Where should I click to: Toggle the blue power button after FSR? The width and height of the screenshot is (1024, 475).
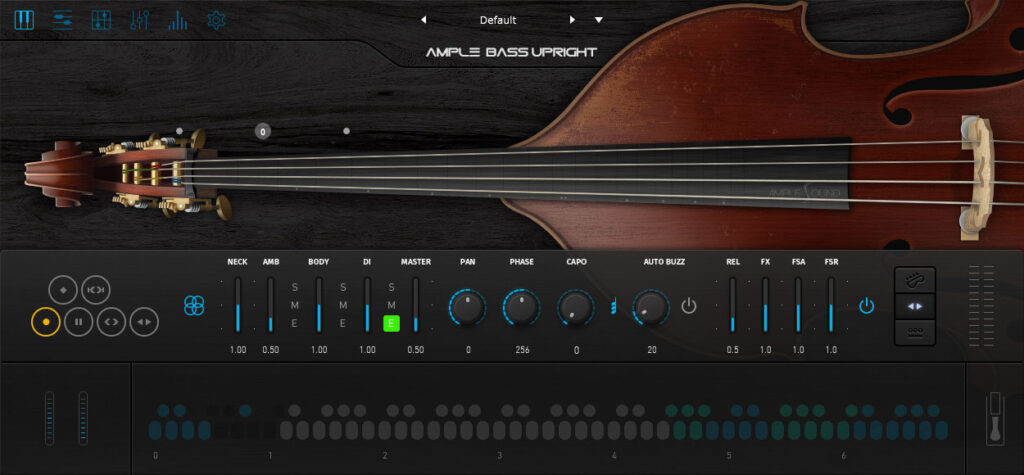click(x=867, y=305)
